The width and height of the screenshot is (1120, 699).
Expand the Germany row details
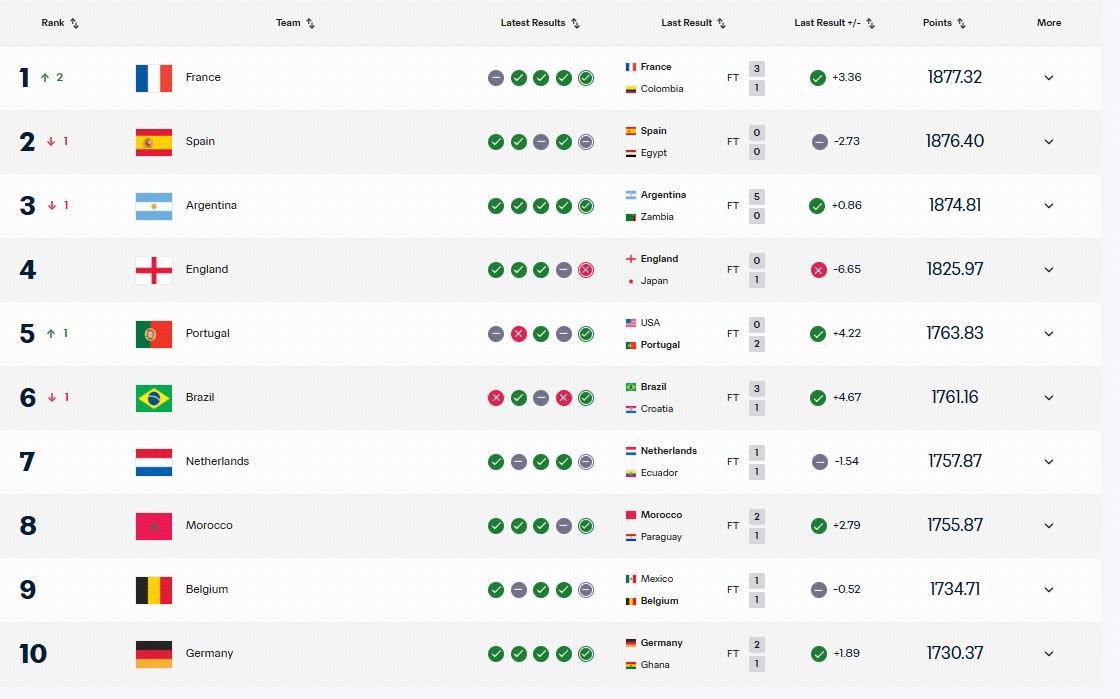tap(1049, 653)
